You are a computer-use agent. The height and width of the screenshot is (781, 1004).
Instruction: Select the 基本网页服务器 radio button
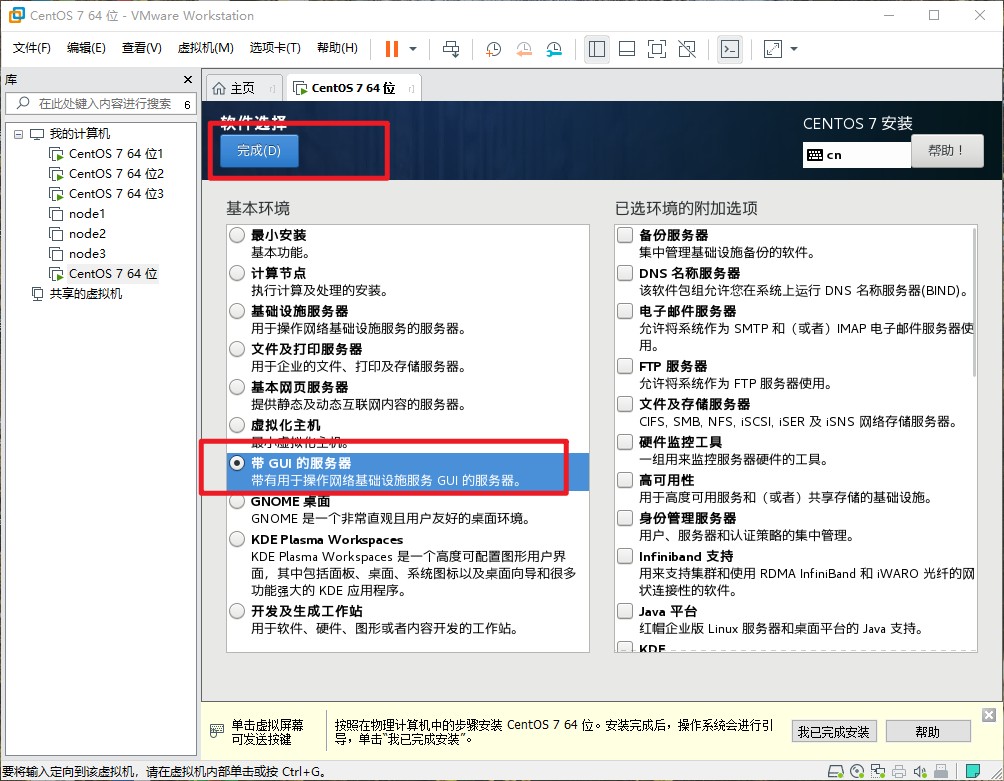237,387
